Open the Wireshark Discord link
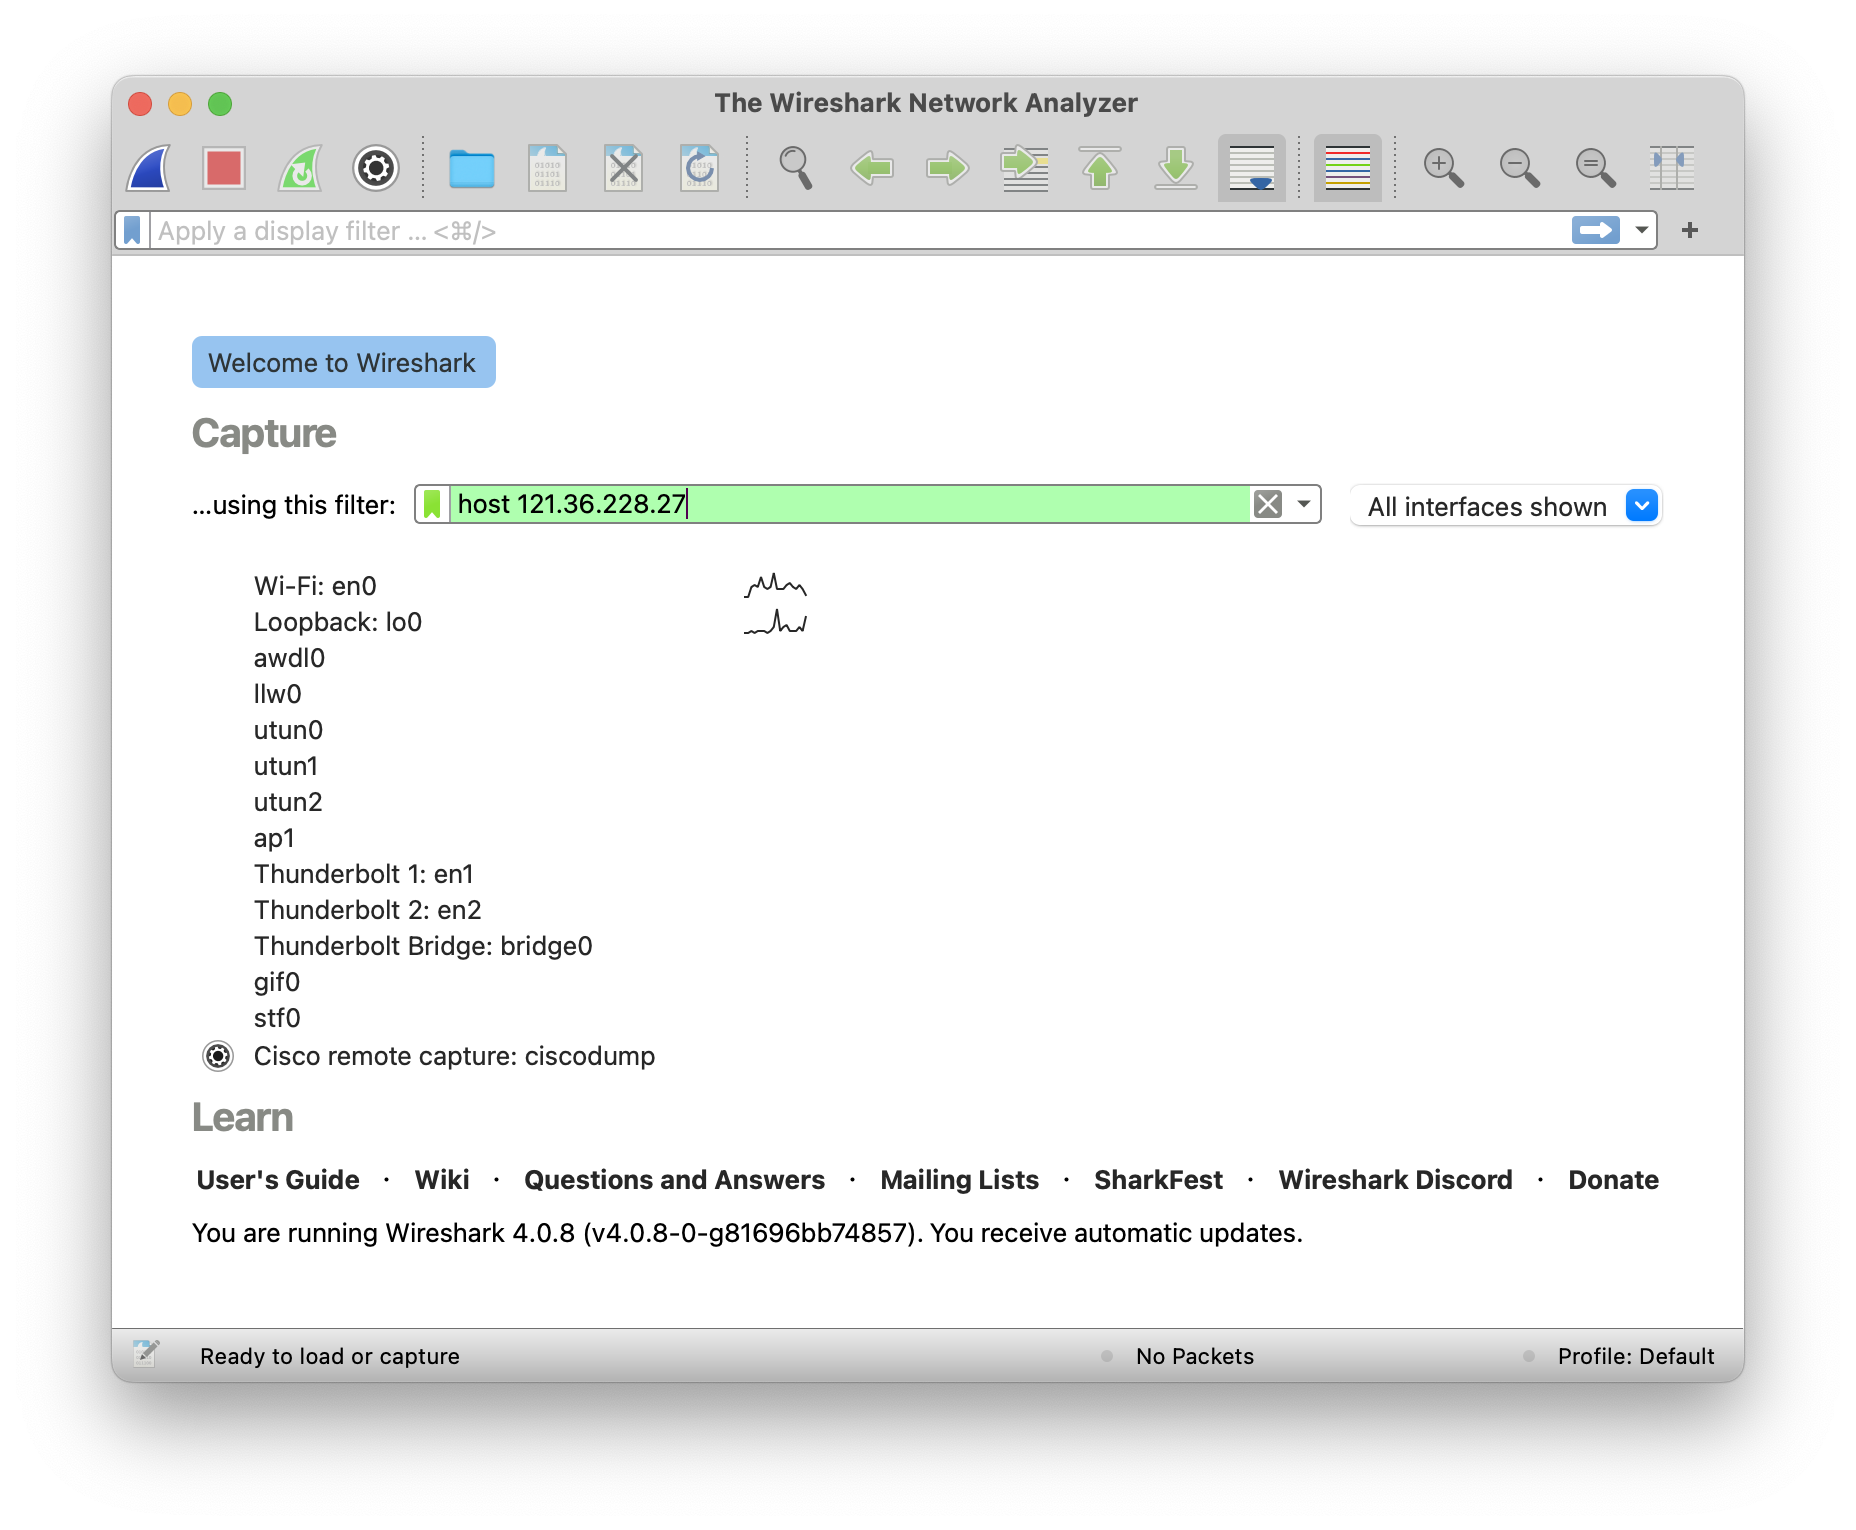1856x1530 pixels. [x=1396, y=1180]
